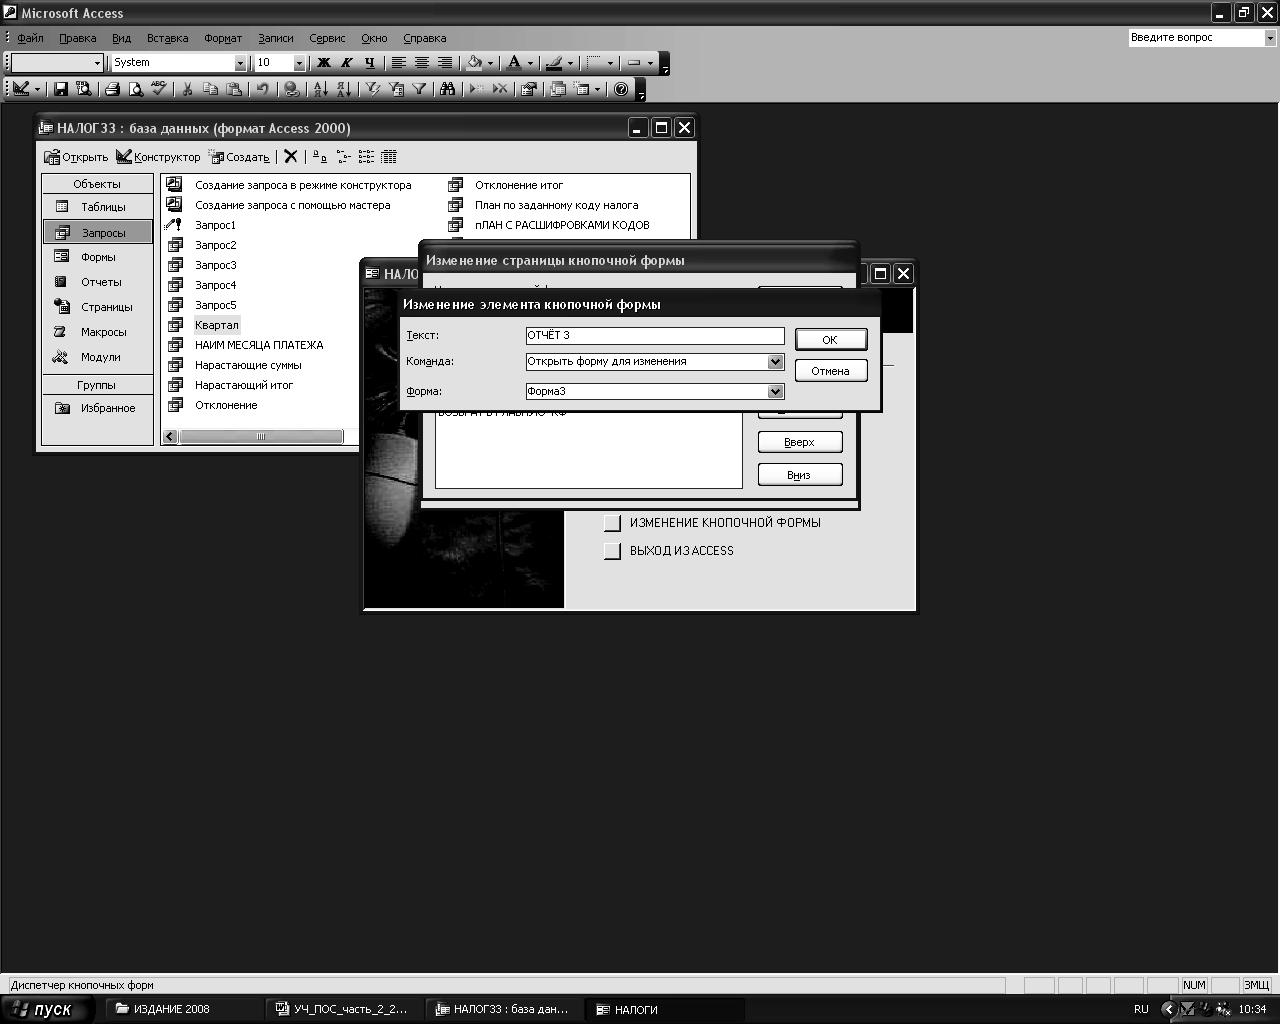Click delete X icon in database window

pyautogui.click(x=290, y=156)
